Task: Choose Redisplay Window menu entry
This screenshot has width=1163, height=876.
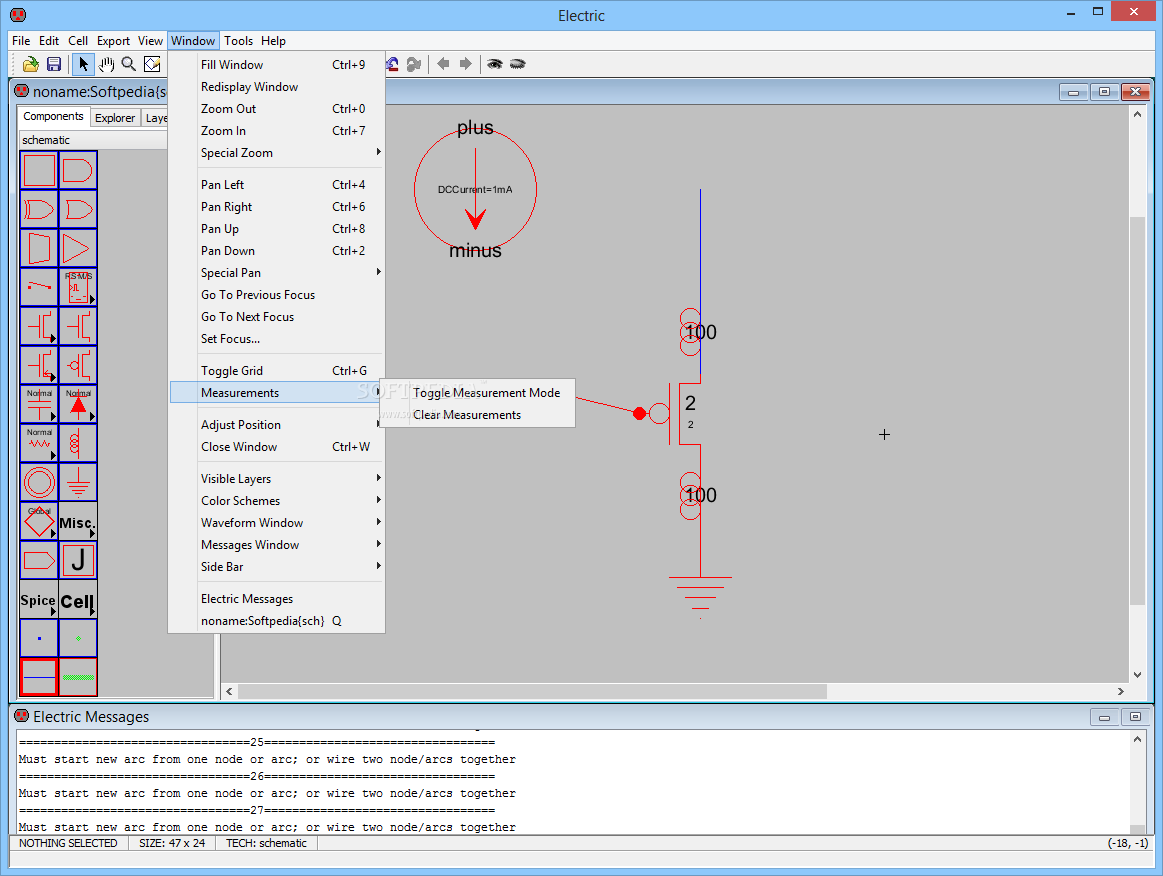Action: [277, 88]
